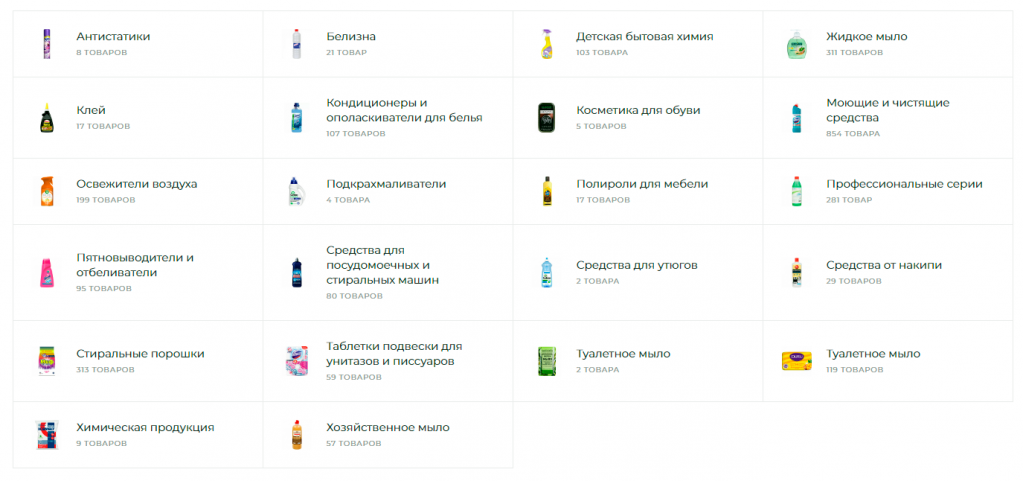Open Таблетки подвески для унитазов category
The height and width of the screenshot is (481, 1023).
(x=394, y=353)
